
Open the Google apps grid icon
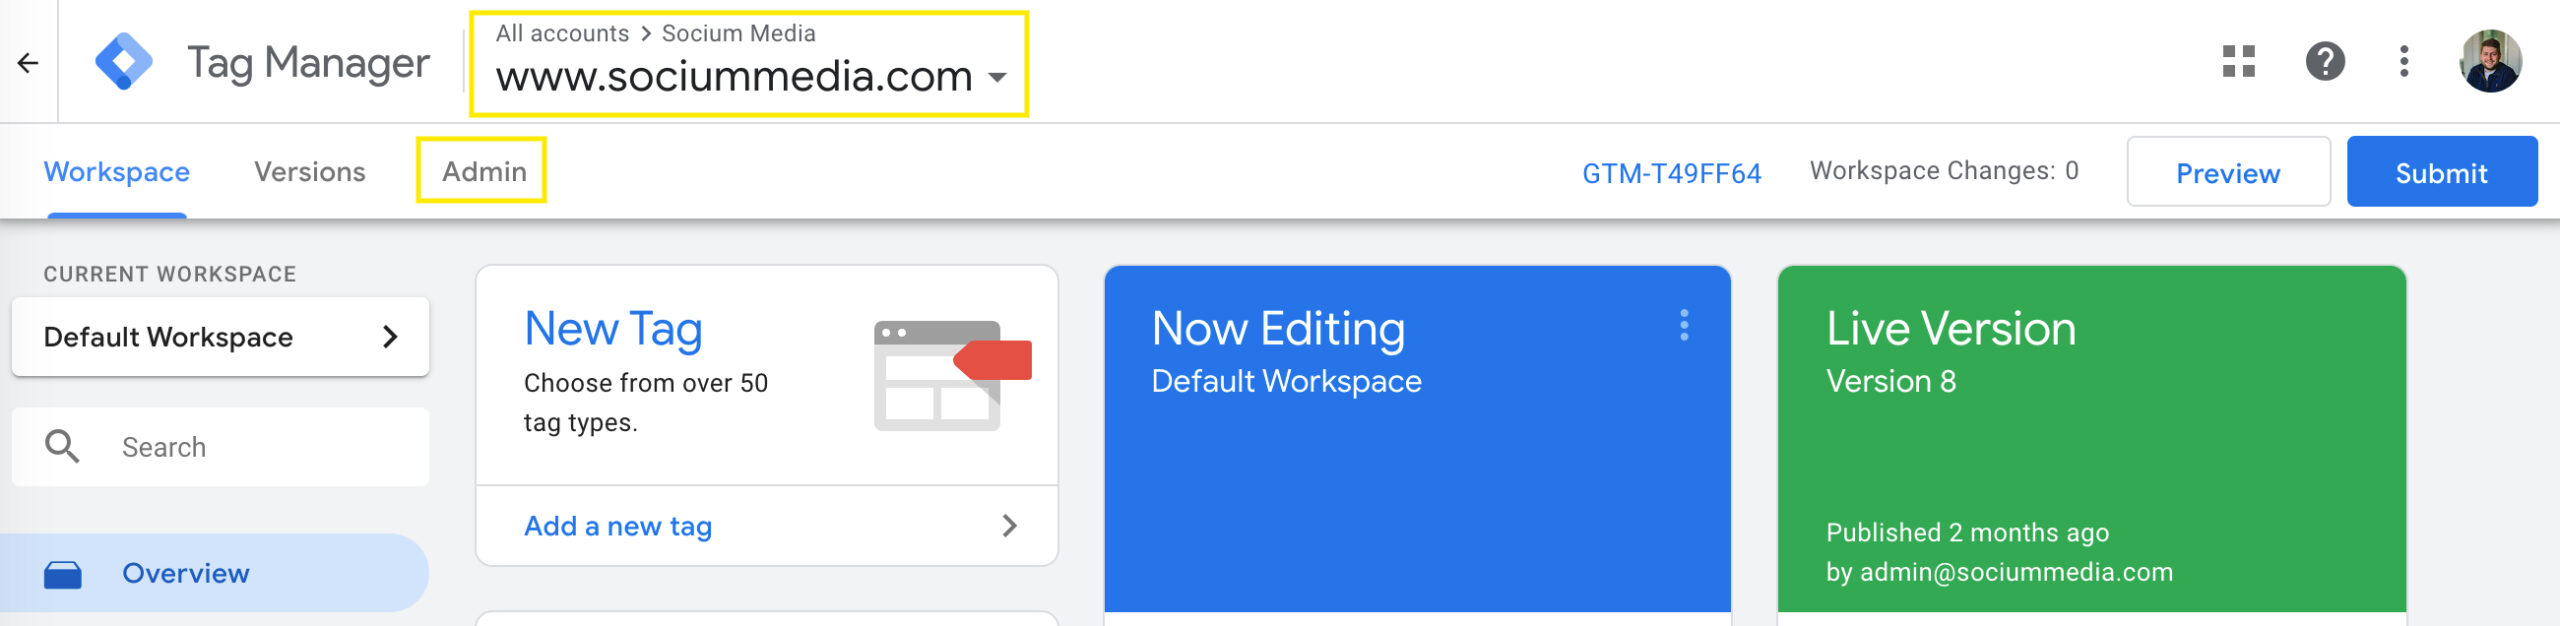pyautogui.click(x=2239, y=61)
